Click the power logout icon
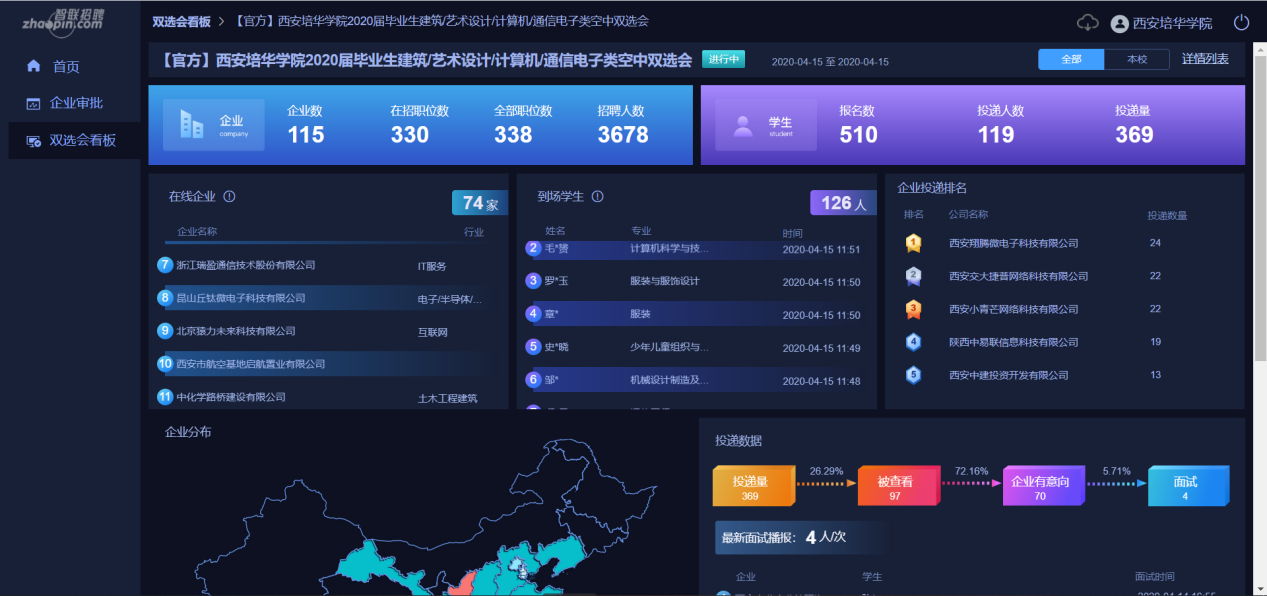1267x596 pixels. point(1241,22)
